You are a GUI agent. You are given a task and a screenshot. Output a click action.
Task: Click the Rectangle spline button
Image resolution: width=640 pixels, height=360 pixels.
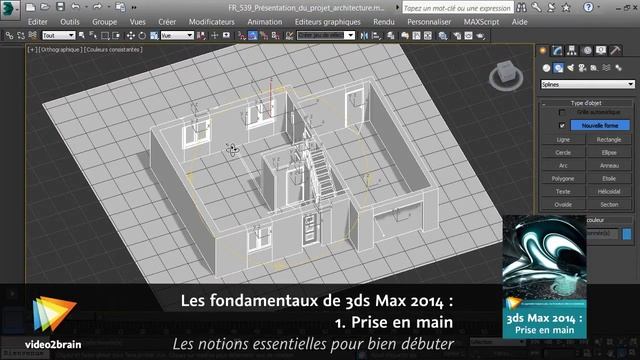[x=609, y=140]
